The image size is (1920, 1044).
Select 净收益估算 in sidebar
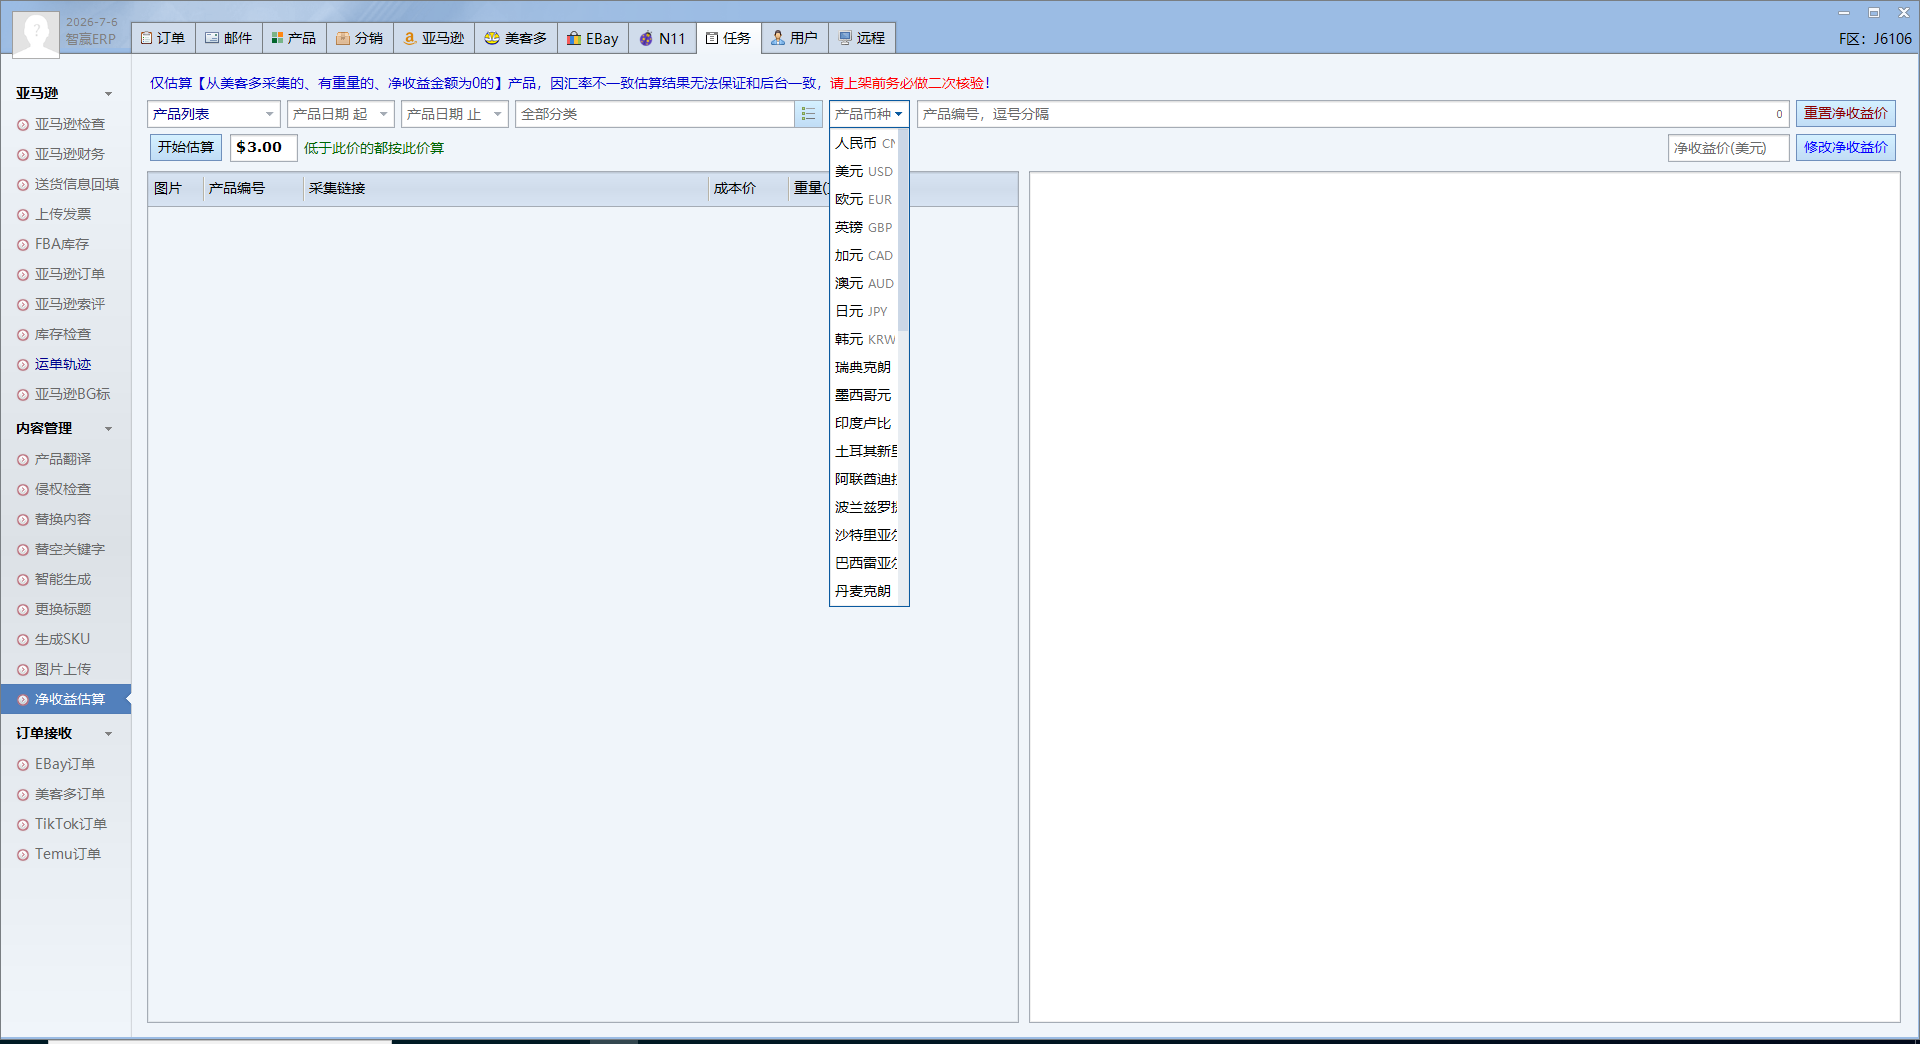pyautogui.click(x=66, y=699)
